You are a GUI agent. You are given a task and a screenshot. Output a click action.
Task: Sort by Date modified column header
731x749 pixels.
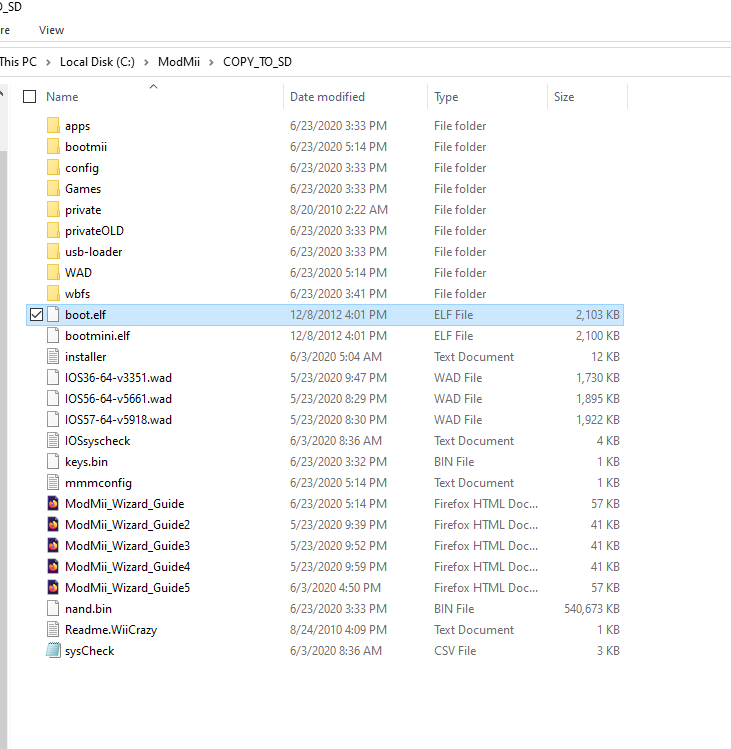pos(327,97)
